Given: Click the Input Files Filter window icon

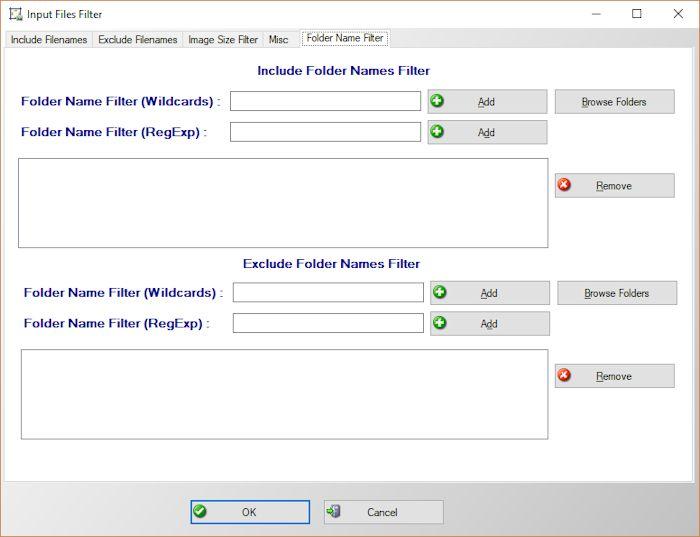Looking at the screenshot, I should [15, 15].
